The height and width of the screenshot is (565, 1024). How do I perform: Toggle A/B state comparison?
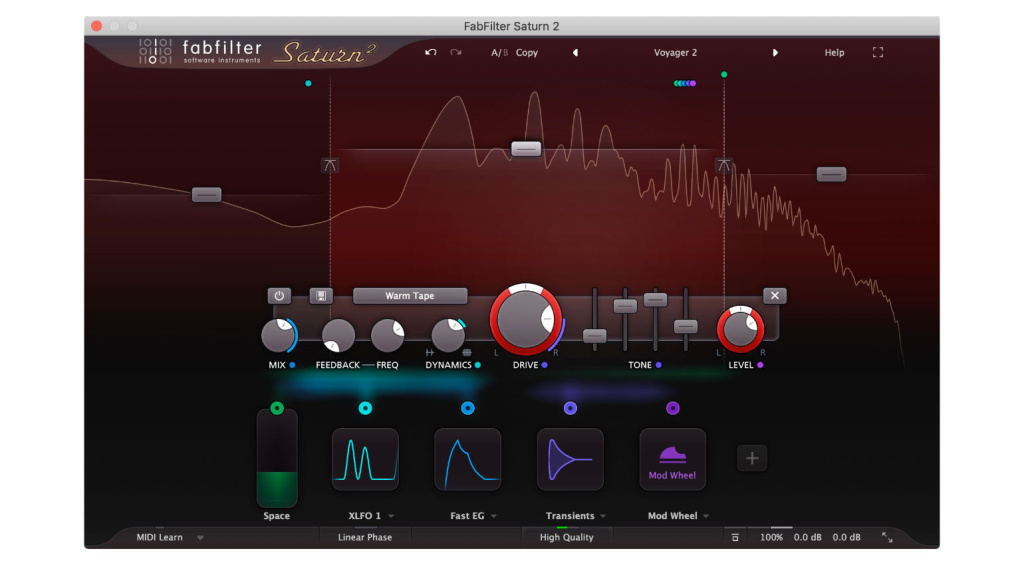(x=499, y=53)
